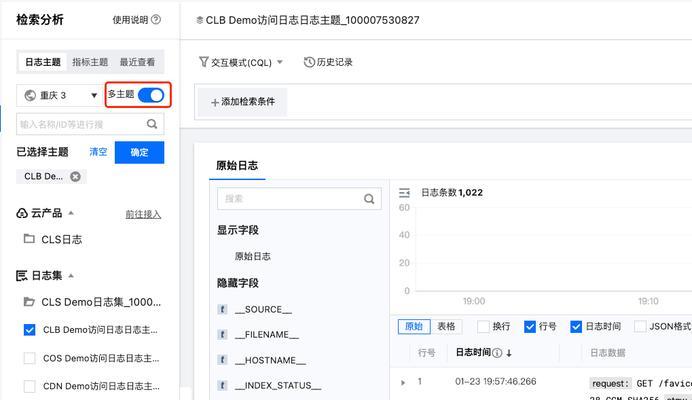Screen dimensions: 692x400
Task: Click the CLS日志 folder icon
Action: [29, 239]
